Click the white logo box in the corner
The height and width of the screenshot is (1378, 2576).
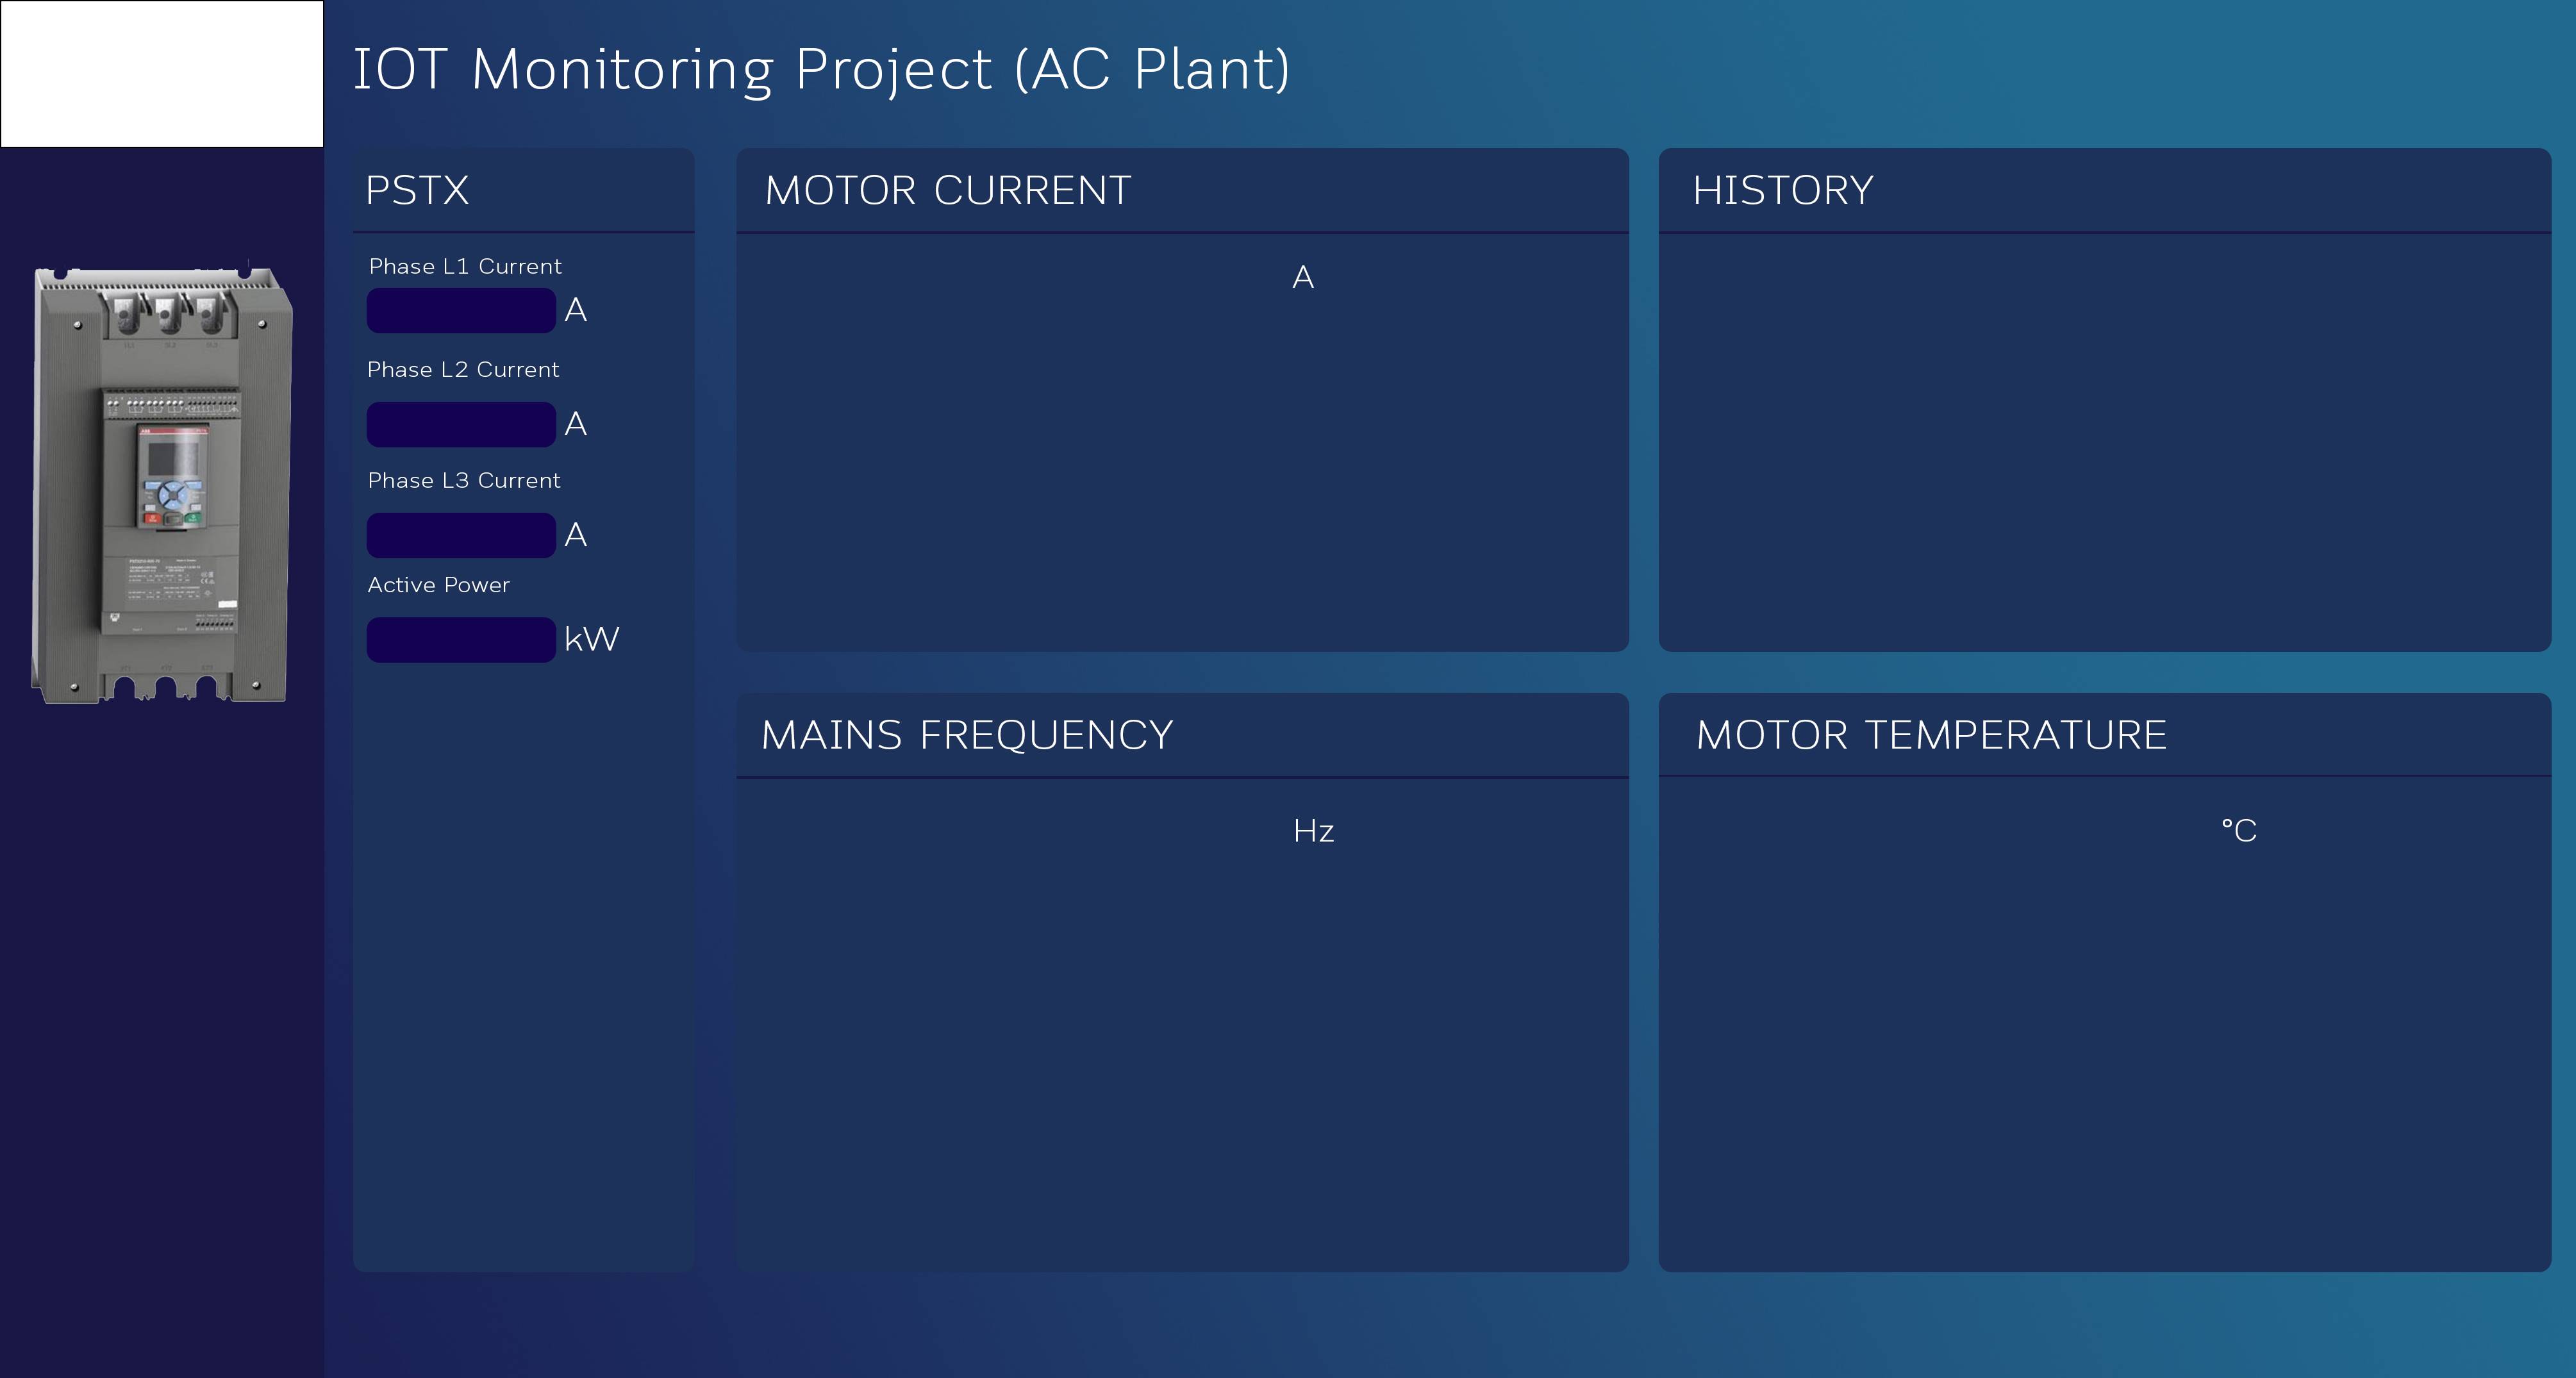pos(162,74)
